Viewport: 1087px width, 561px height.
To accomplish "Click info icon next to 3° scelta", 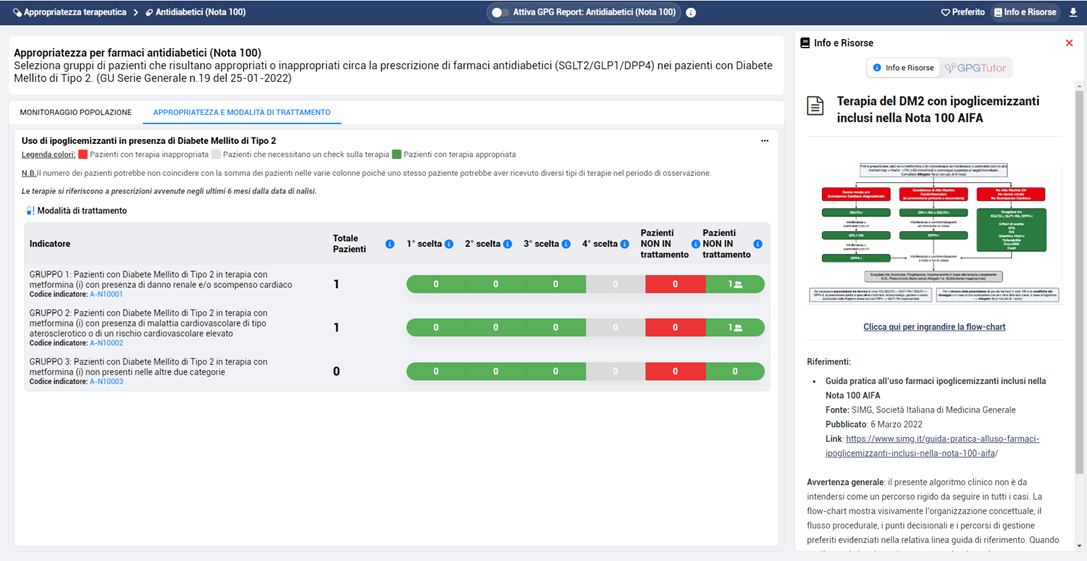I will pos(565,244).
